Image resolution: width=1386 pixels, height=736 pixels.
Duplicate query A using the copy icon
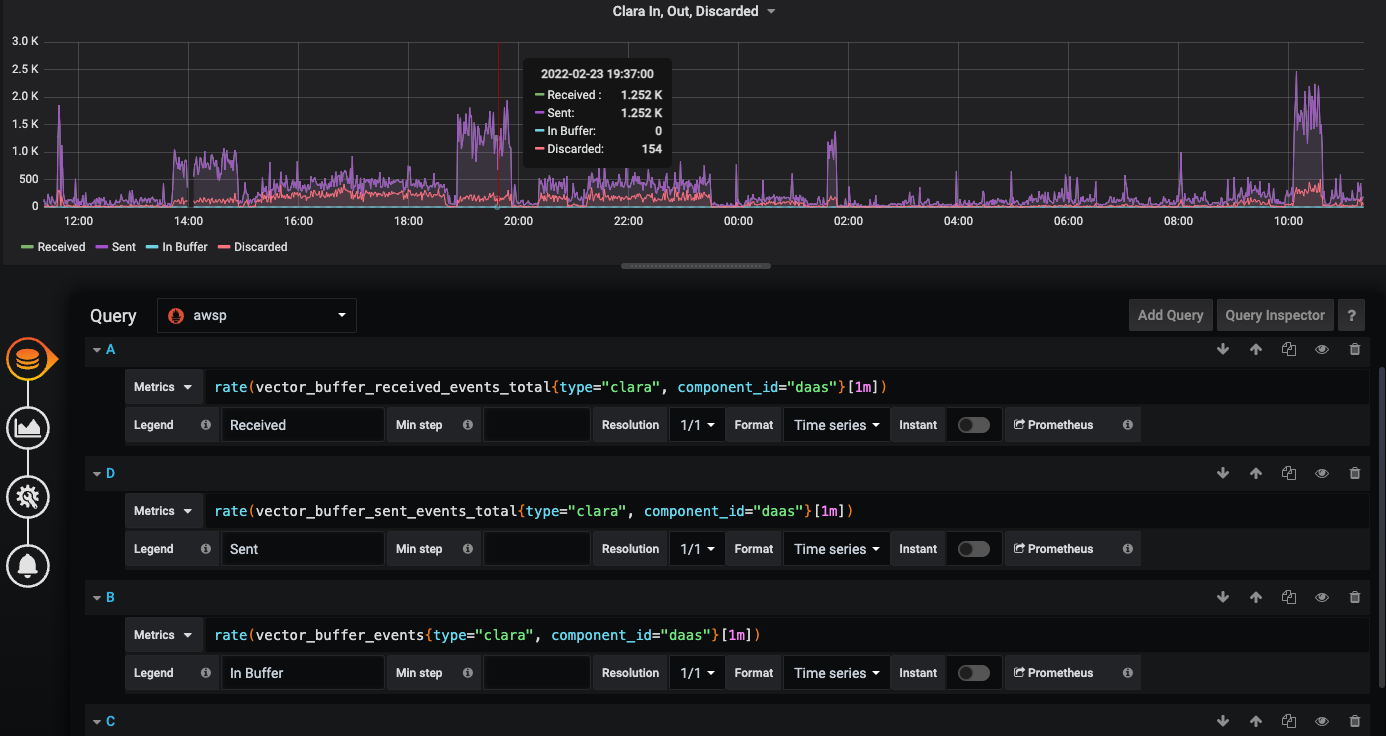[x=1288, y=349]
